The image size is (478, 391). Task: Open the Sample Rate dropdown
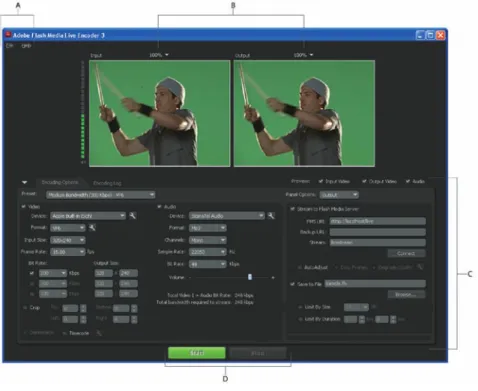(x=208, y=252)
